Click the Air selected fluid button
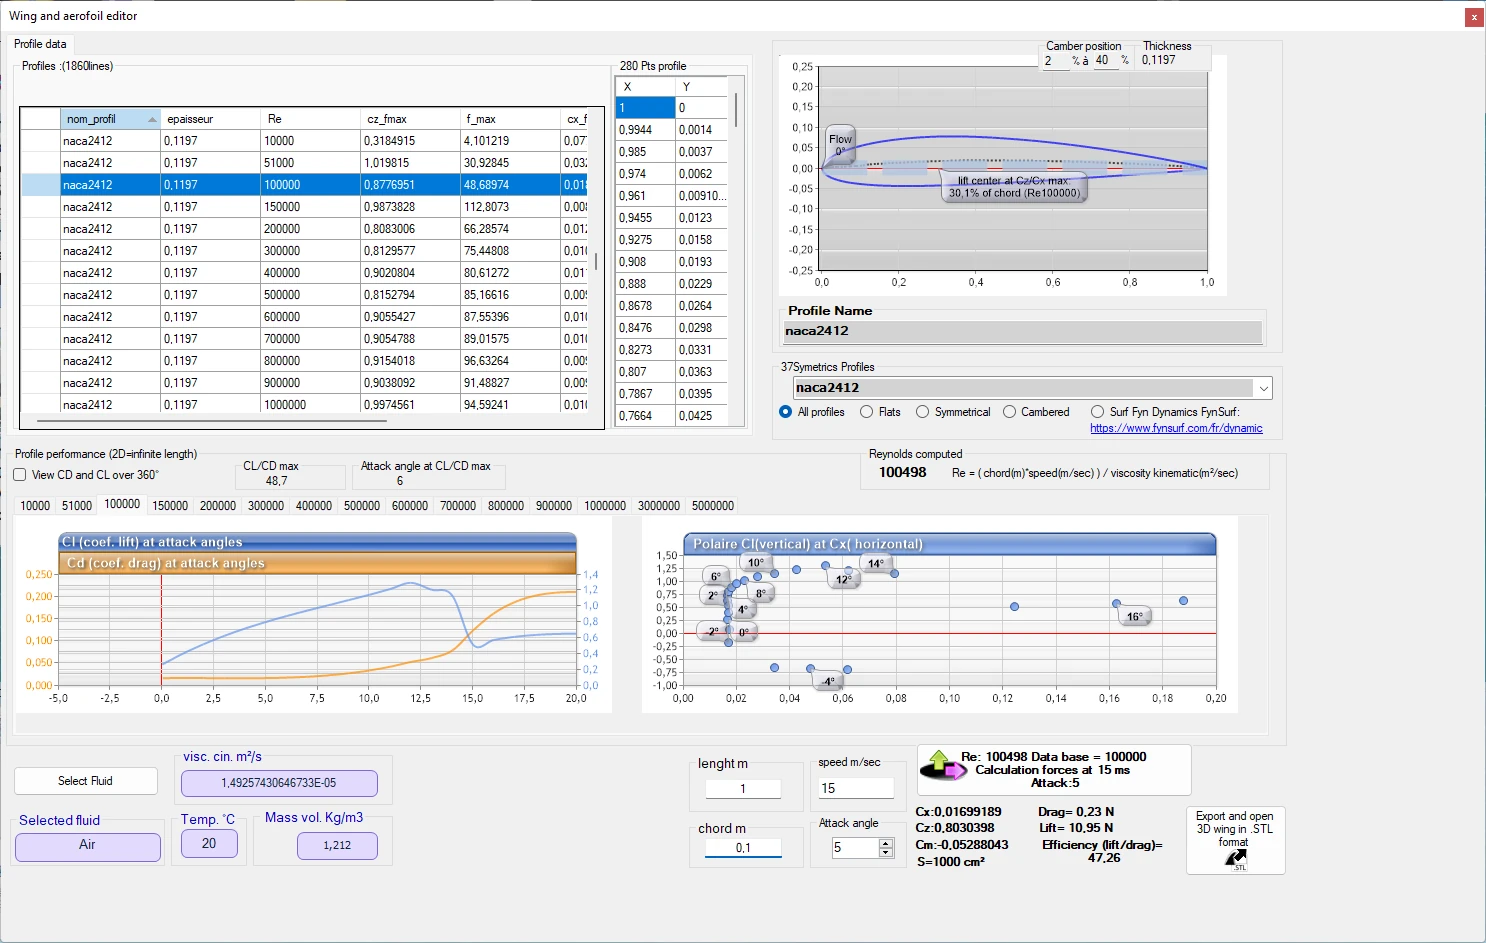 pos(88,846)
